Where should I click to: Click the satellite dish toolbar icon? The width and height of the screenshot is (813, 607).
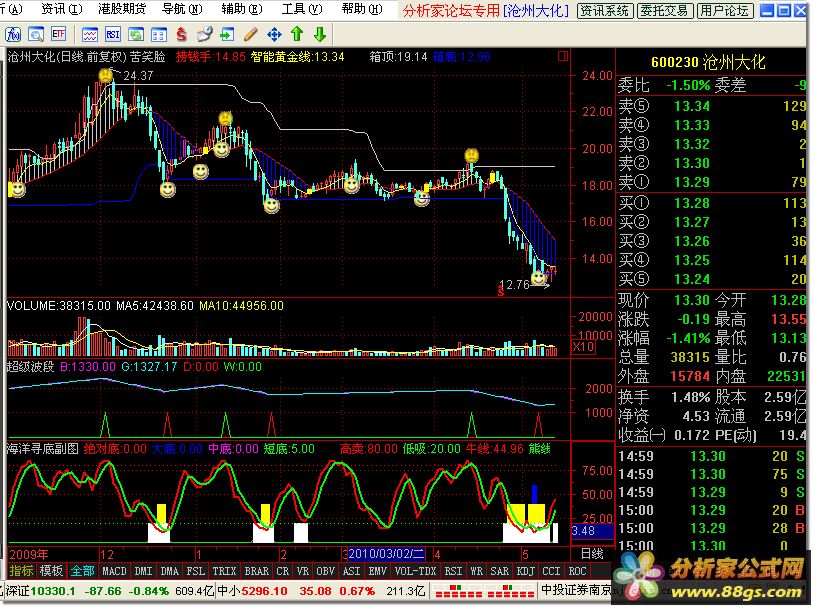click(205, 35)
